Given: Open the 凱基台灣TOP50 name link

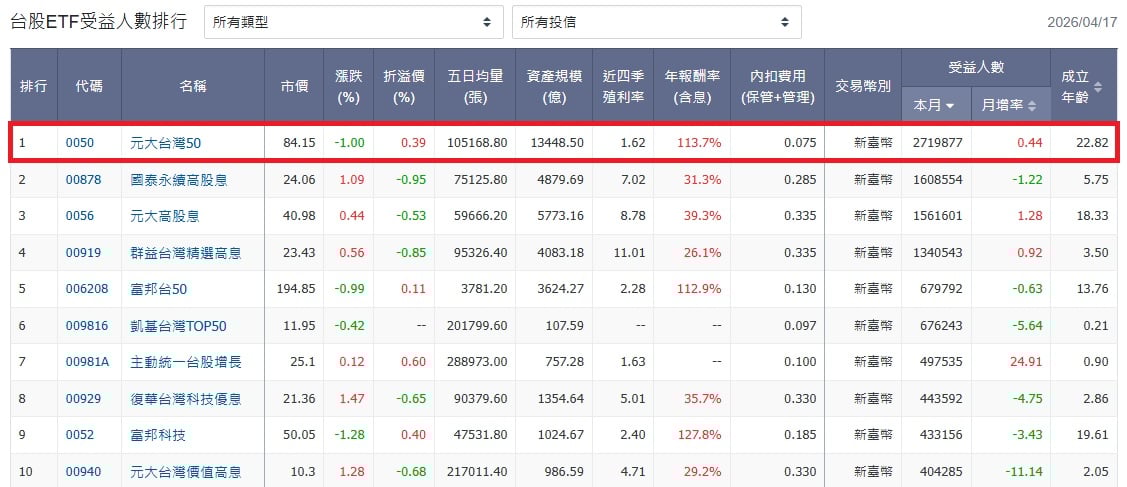Looking at the screenshot, I should point(179,326).
